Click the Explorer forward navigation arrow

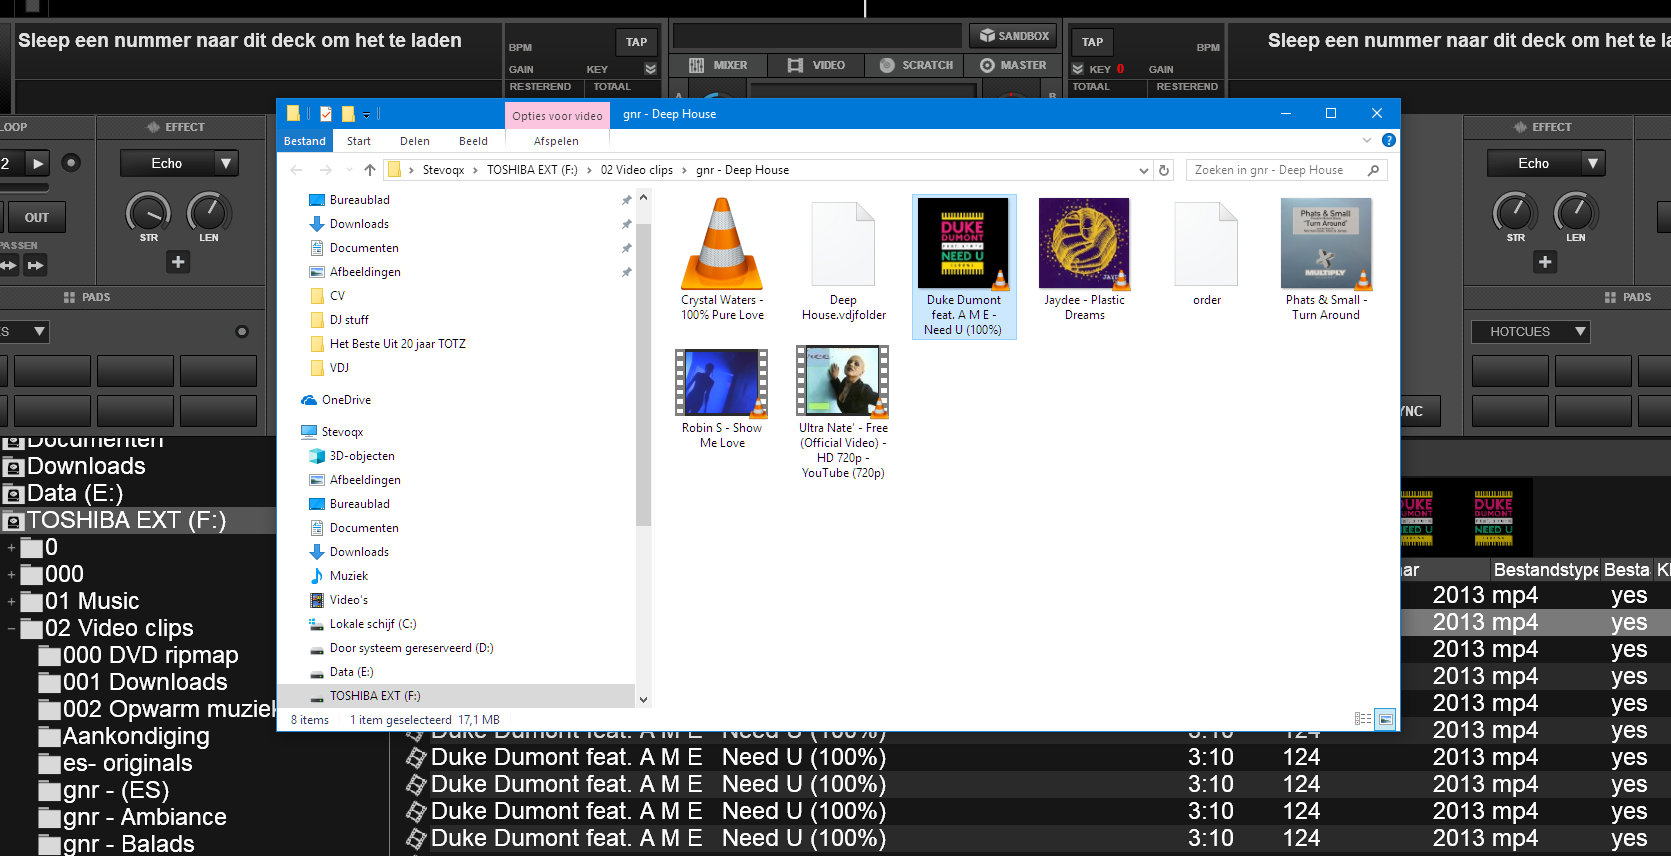(x=326, y=170)
